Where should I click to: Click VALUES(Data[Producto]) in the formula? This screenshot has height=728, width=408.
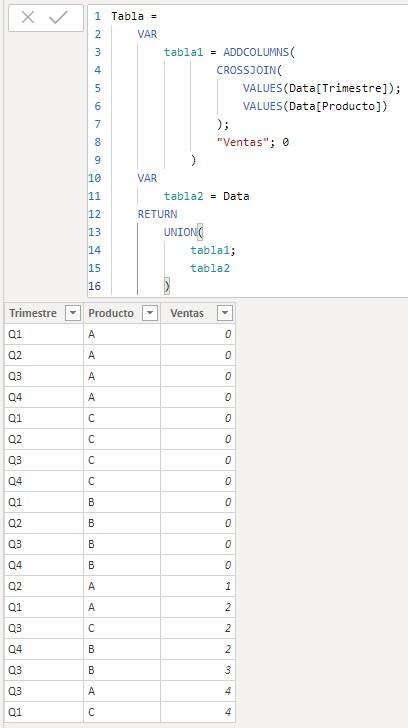(x=315, y=106)
